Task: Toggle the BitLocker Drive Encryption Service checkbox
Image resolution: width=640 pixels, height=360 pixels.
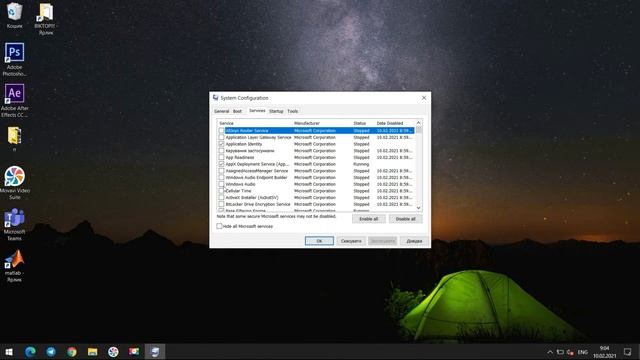Action: pos(222,204)
